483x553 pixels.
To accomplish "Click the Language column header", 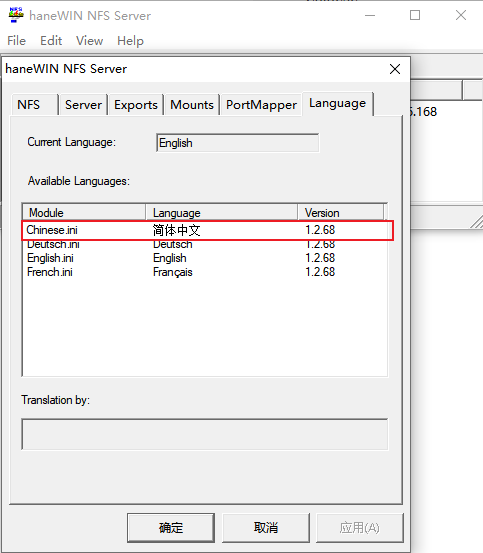I will (221, 213).
